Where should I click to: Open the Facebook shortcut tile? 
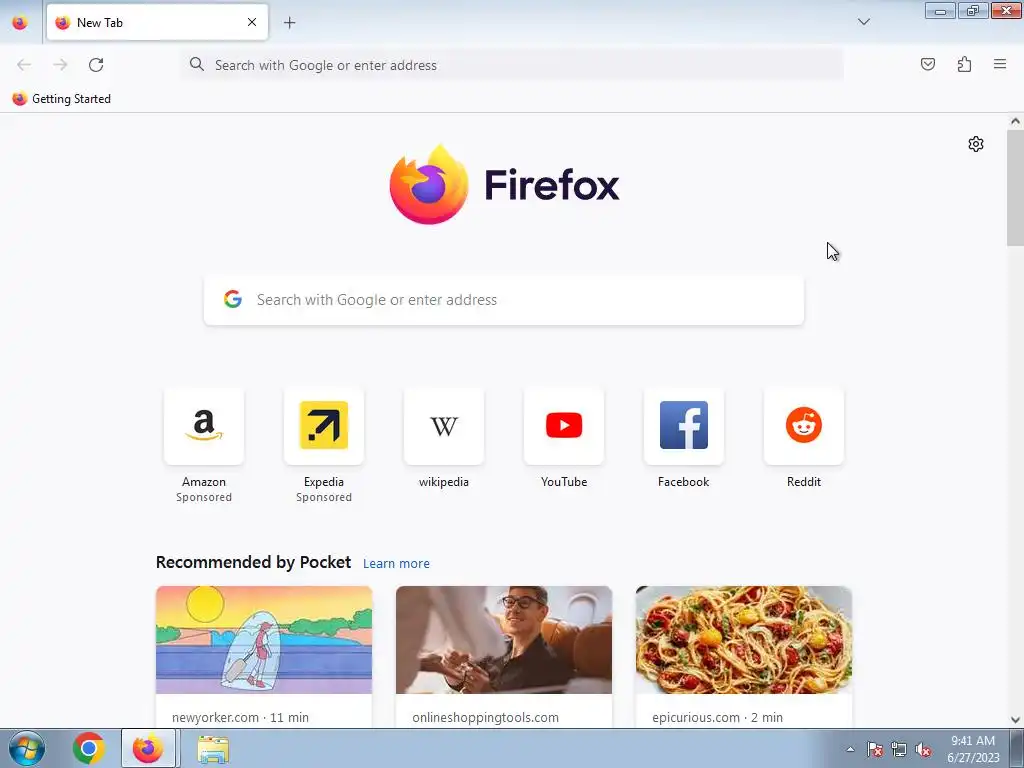[x=684, y=426]
